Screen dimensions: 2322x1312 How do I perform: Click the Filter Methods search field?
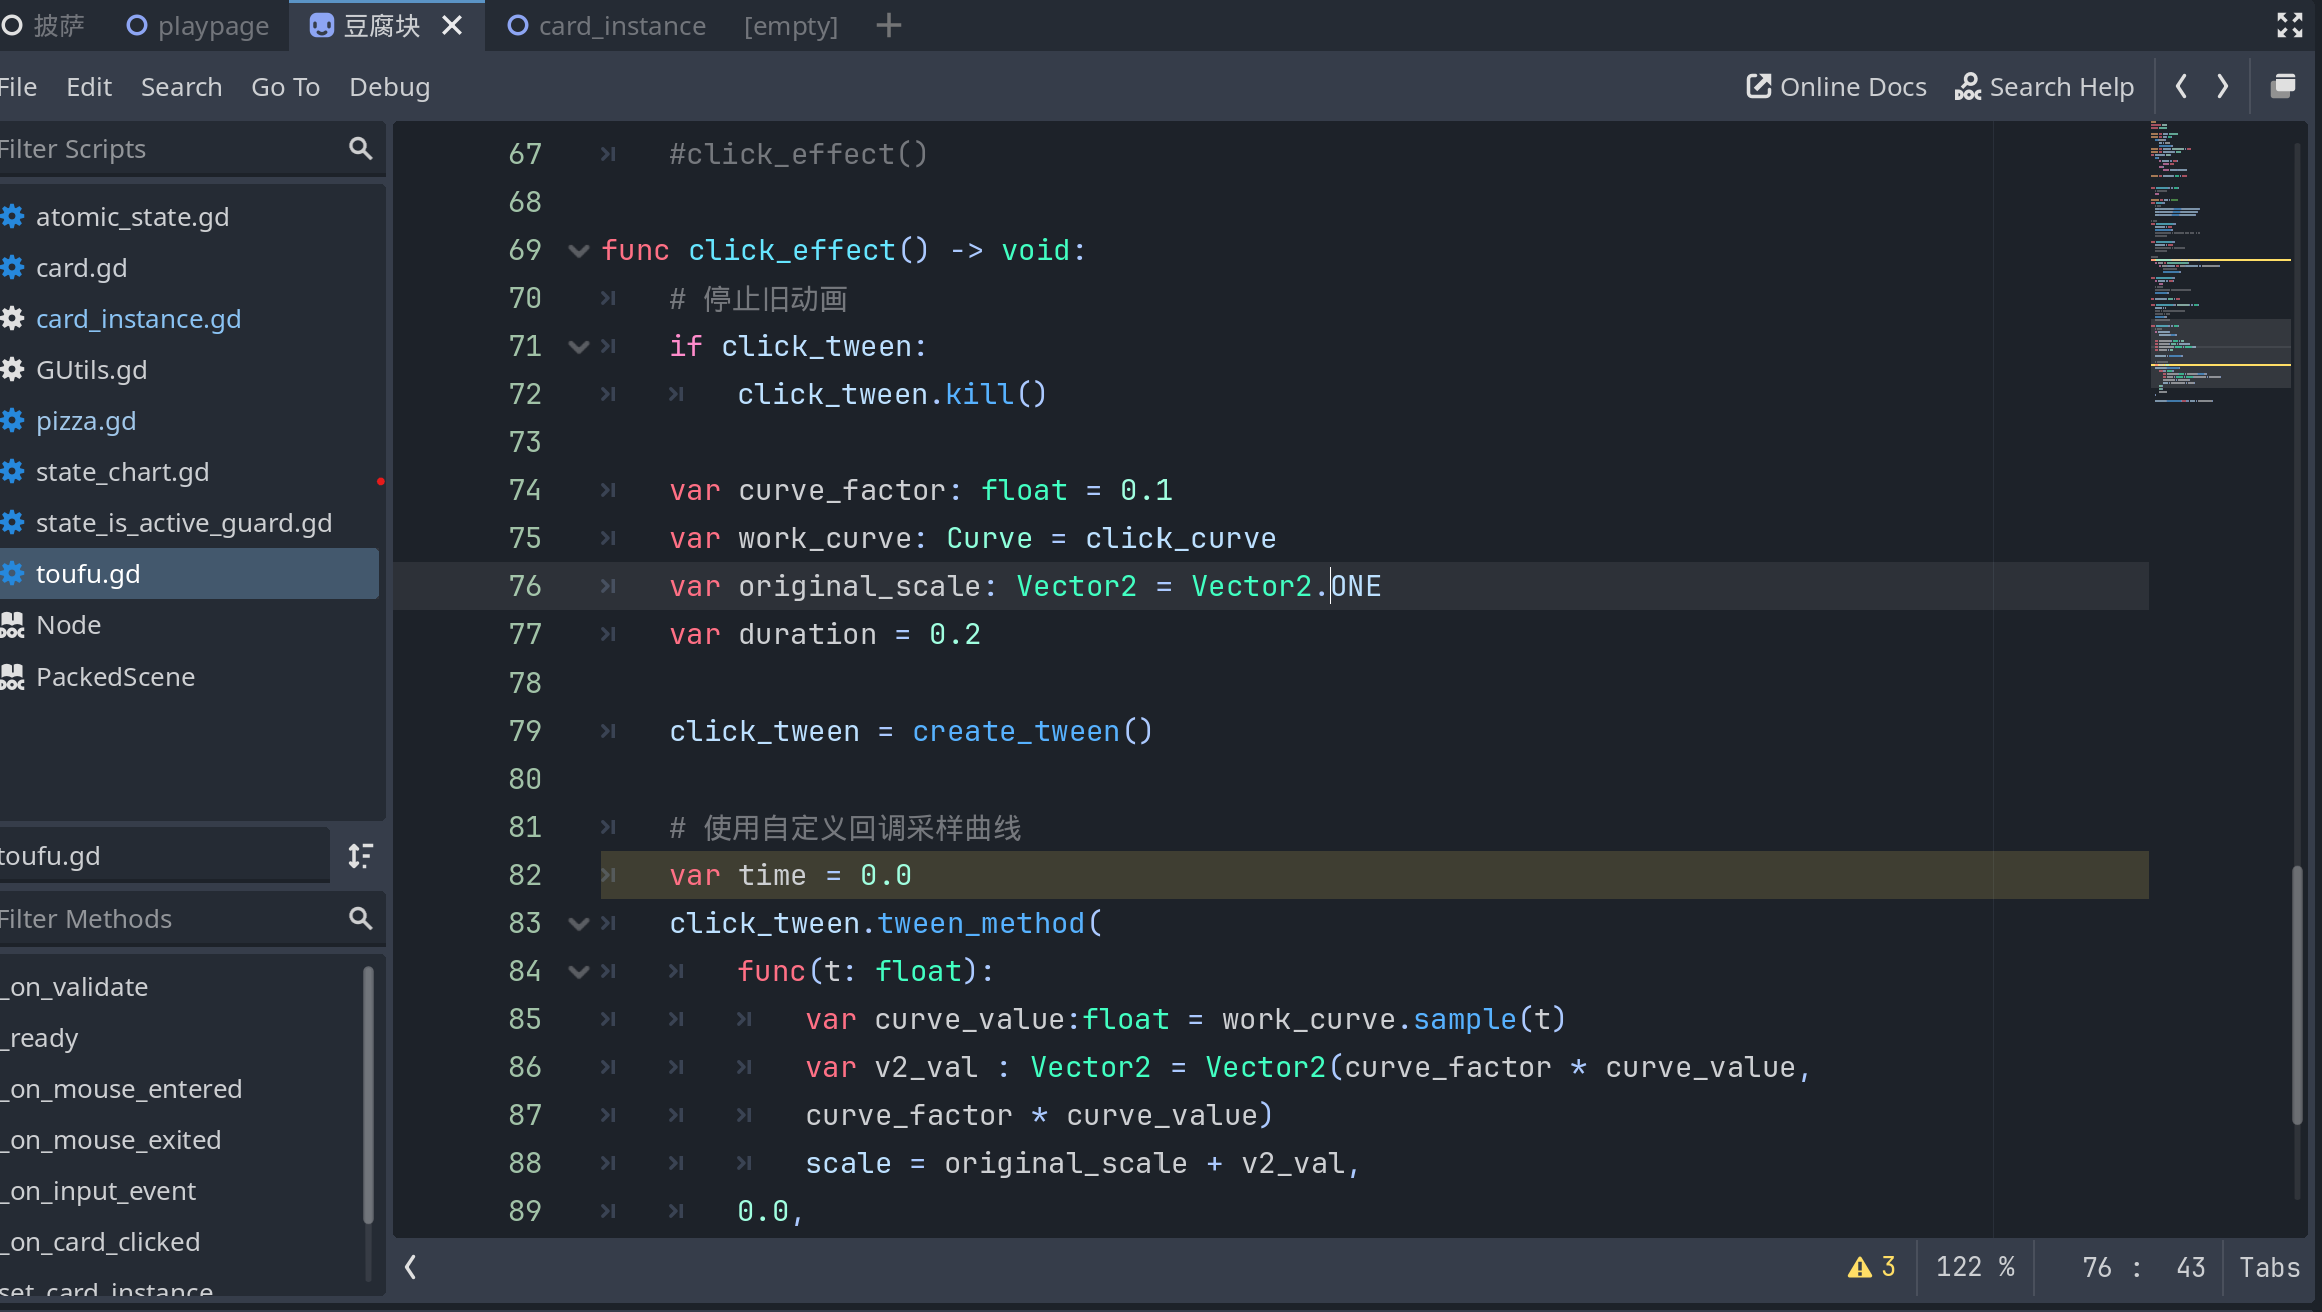tap(170, 919)
